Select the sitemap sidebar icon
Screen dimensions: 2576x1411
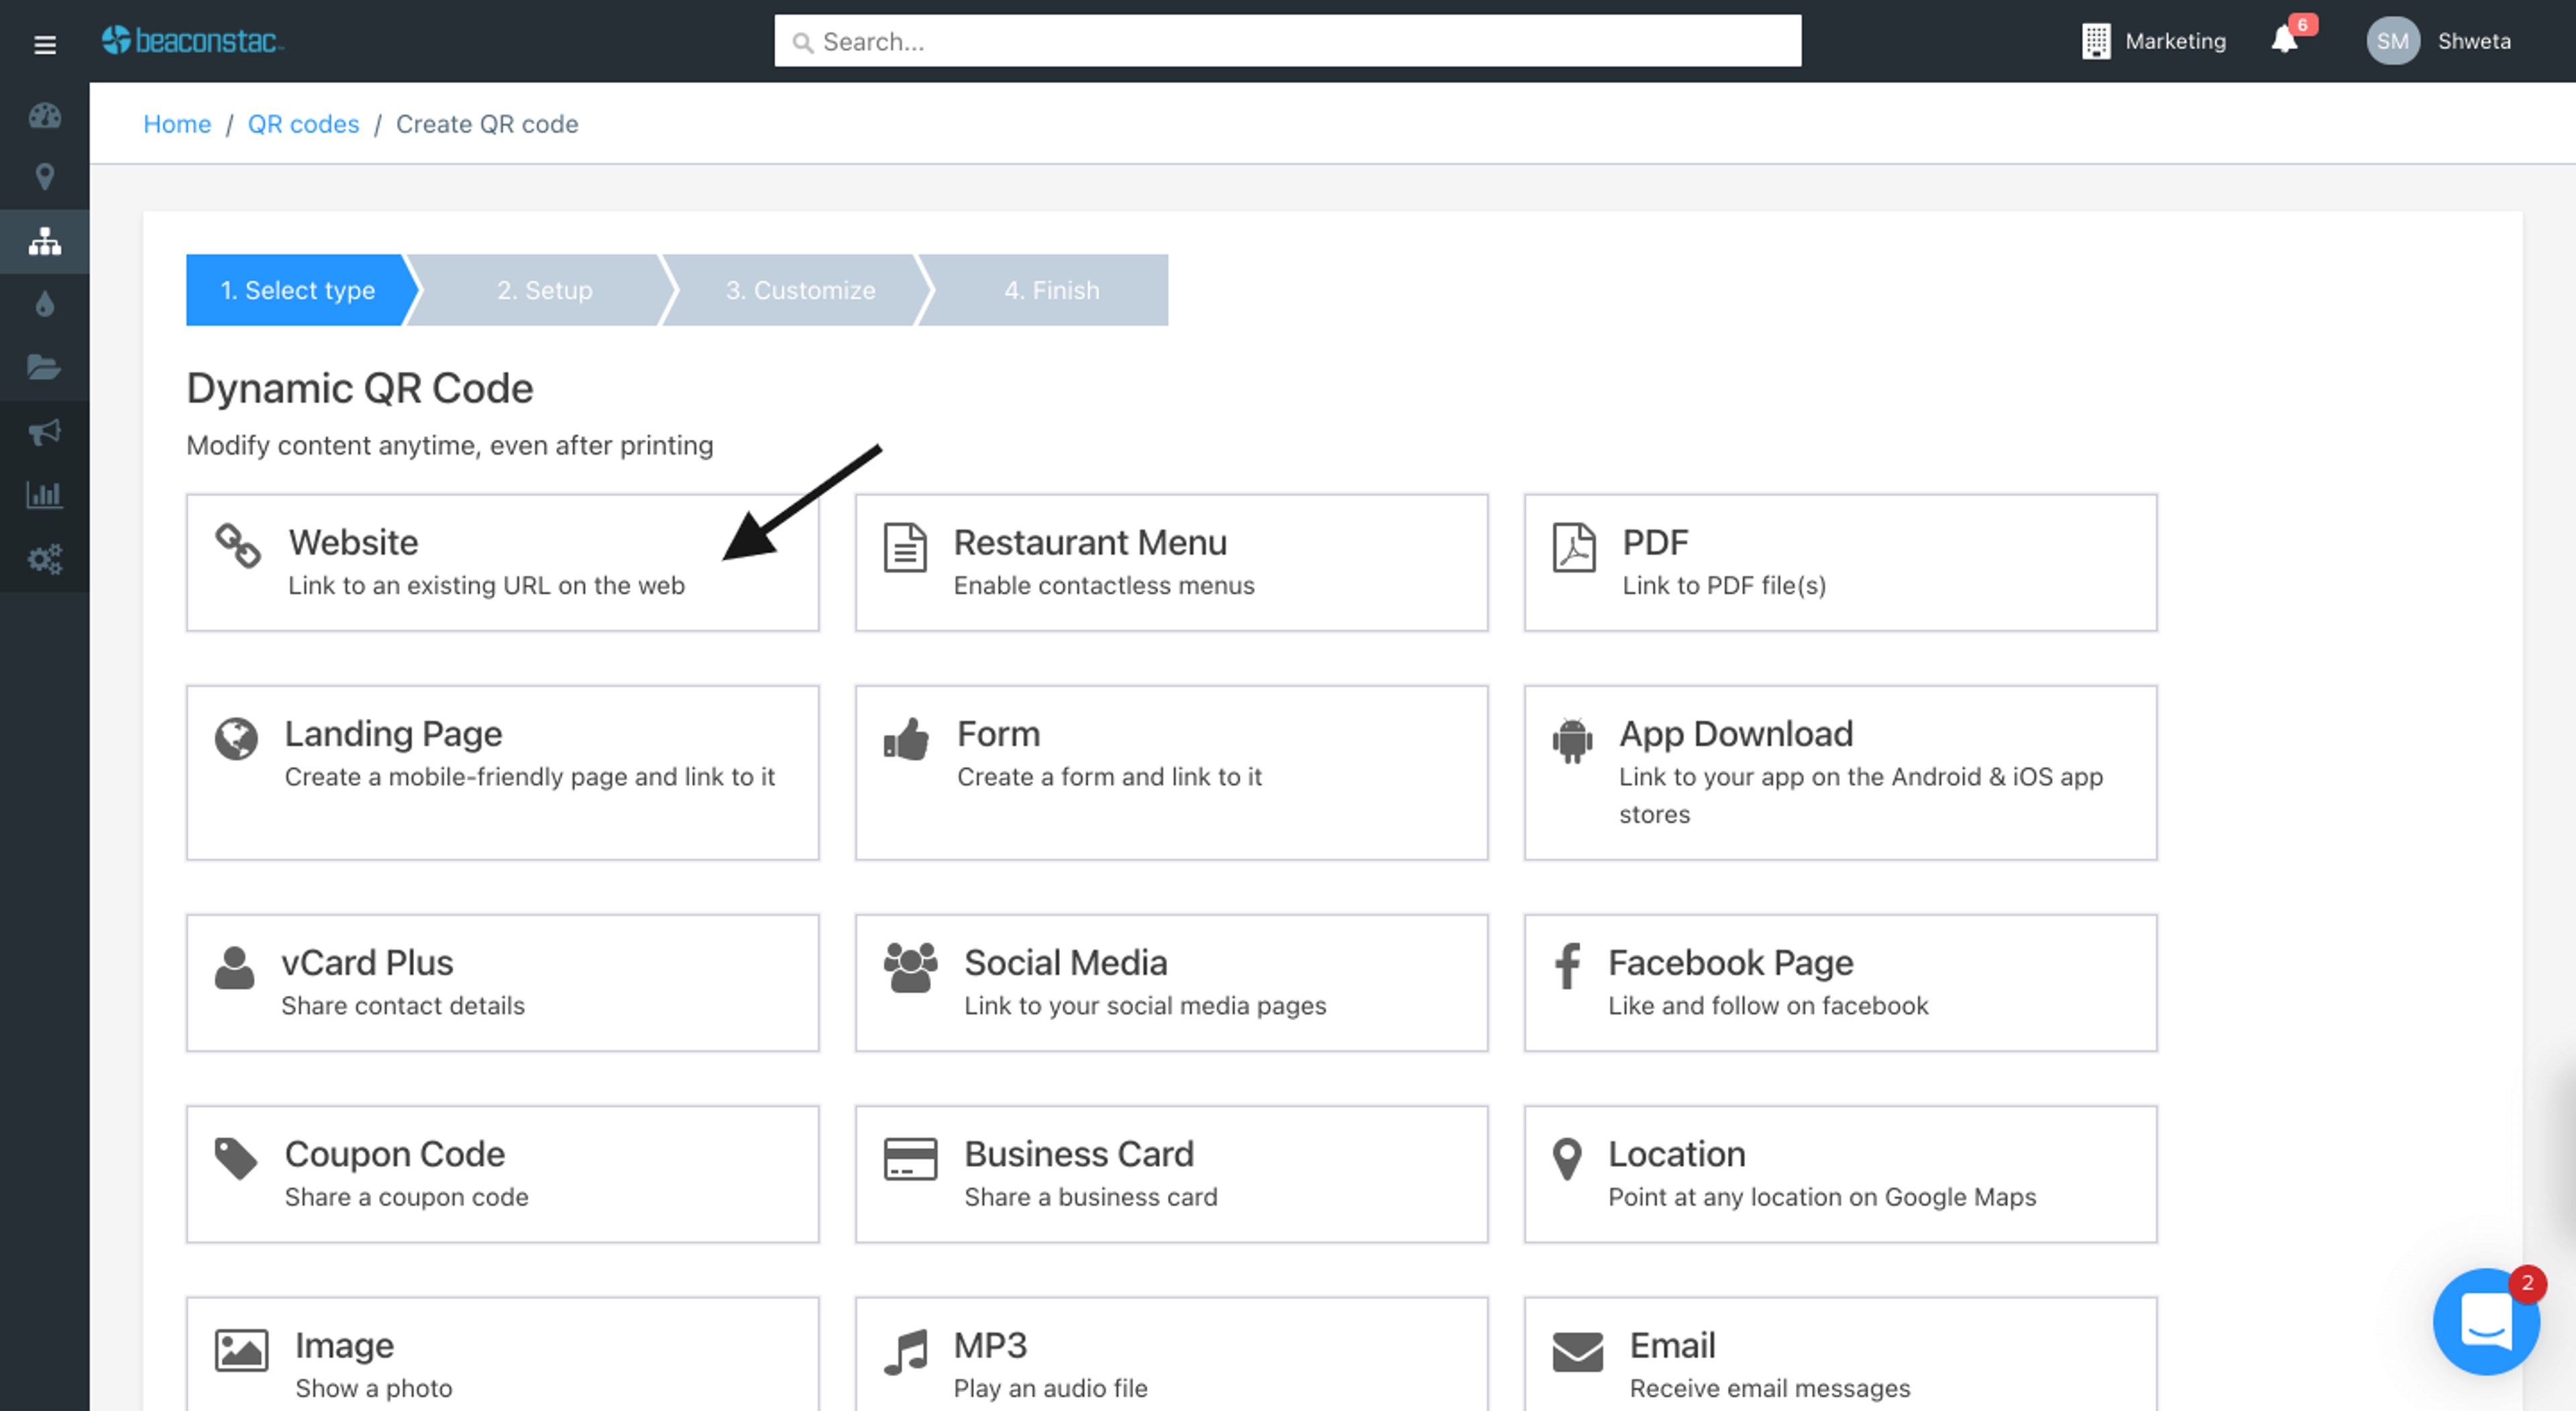[44, 241]
